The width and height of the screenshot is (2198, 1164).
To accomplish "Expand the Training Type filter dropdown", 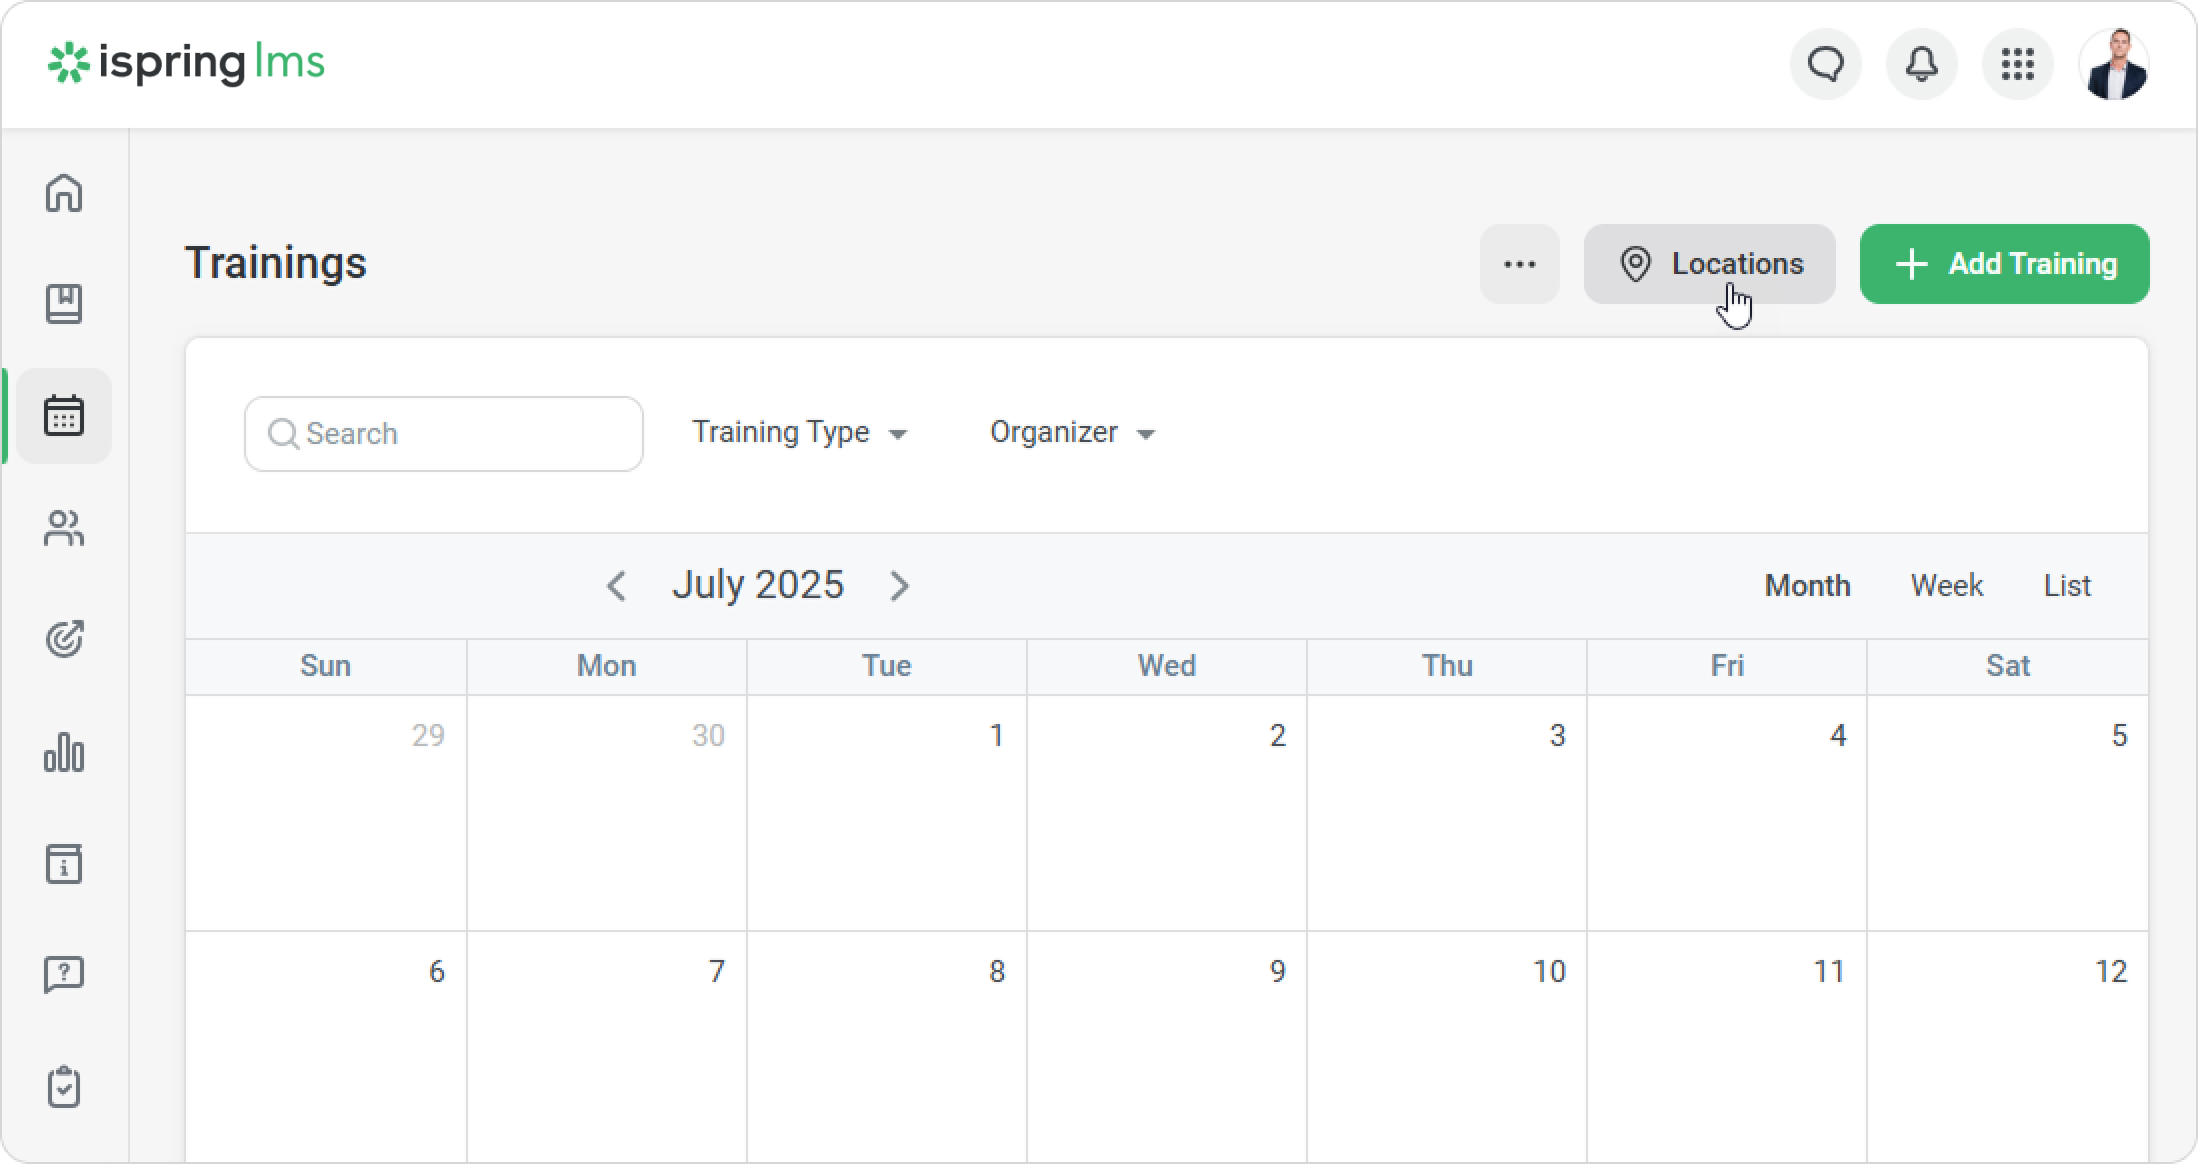I will coord(799,433).
